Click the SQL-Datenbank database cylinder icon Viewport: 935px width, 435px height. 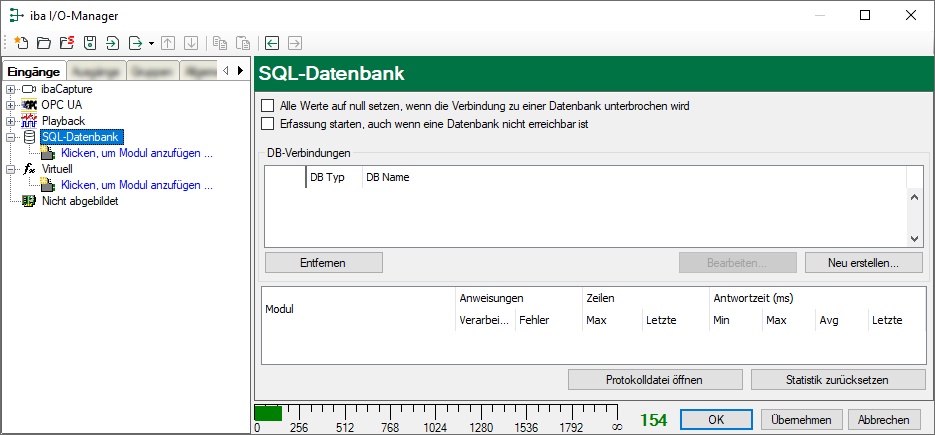coord(29,137)
